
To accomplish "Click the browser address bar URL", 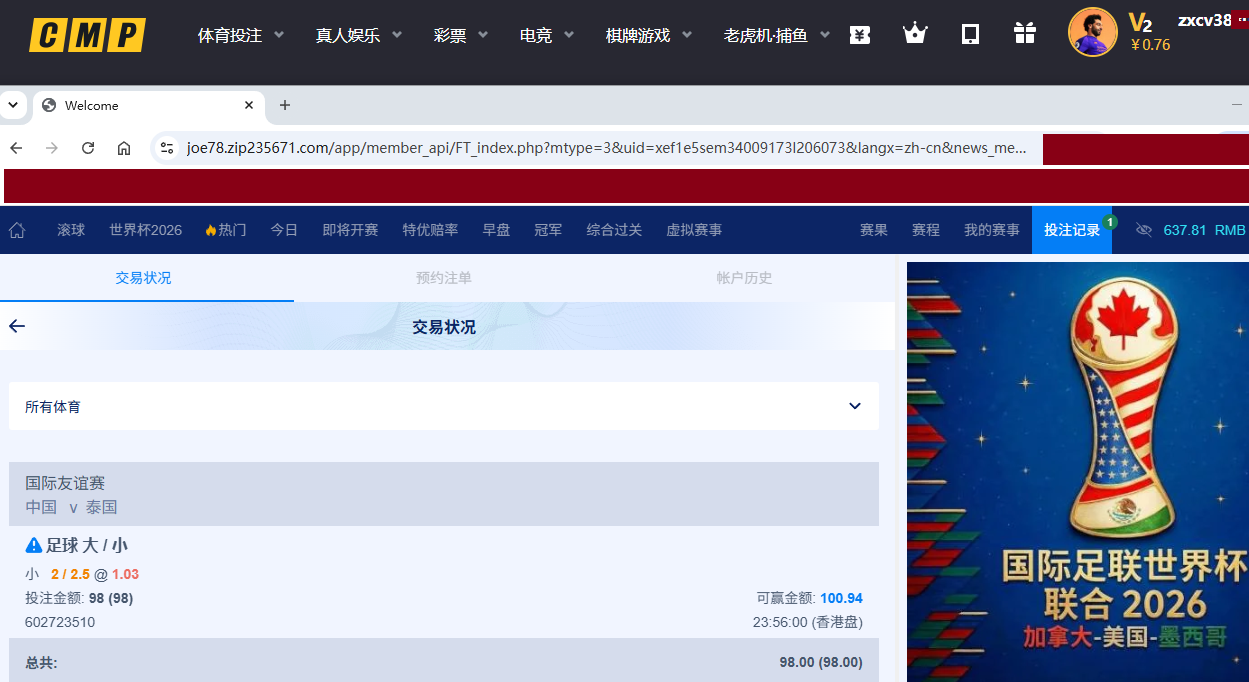I will pos(606,148).
